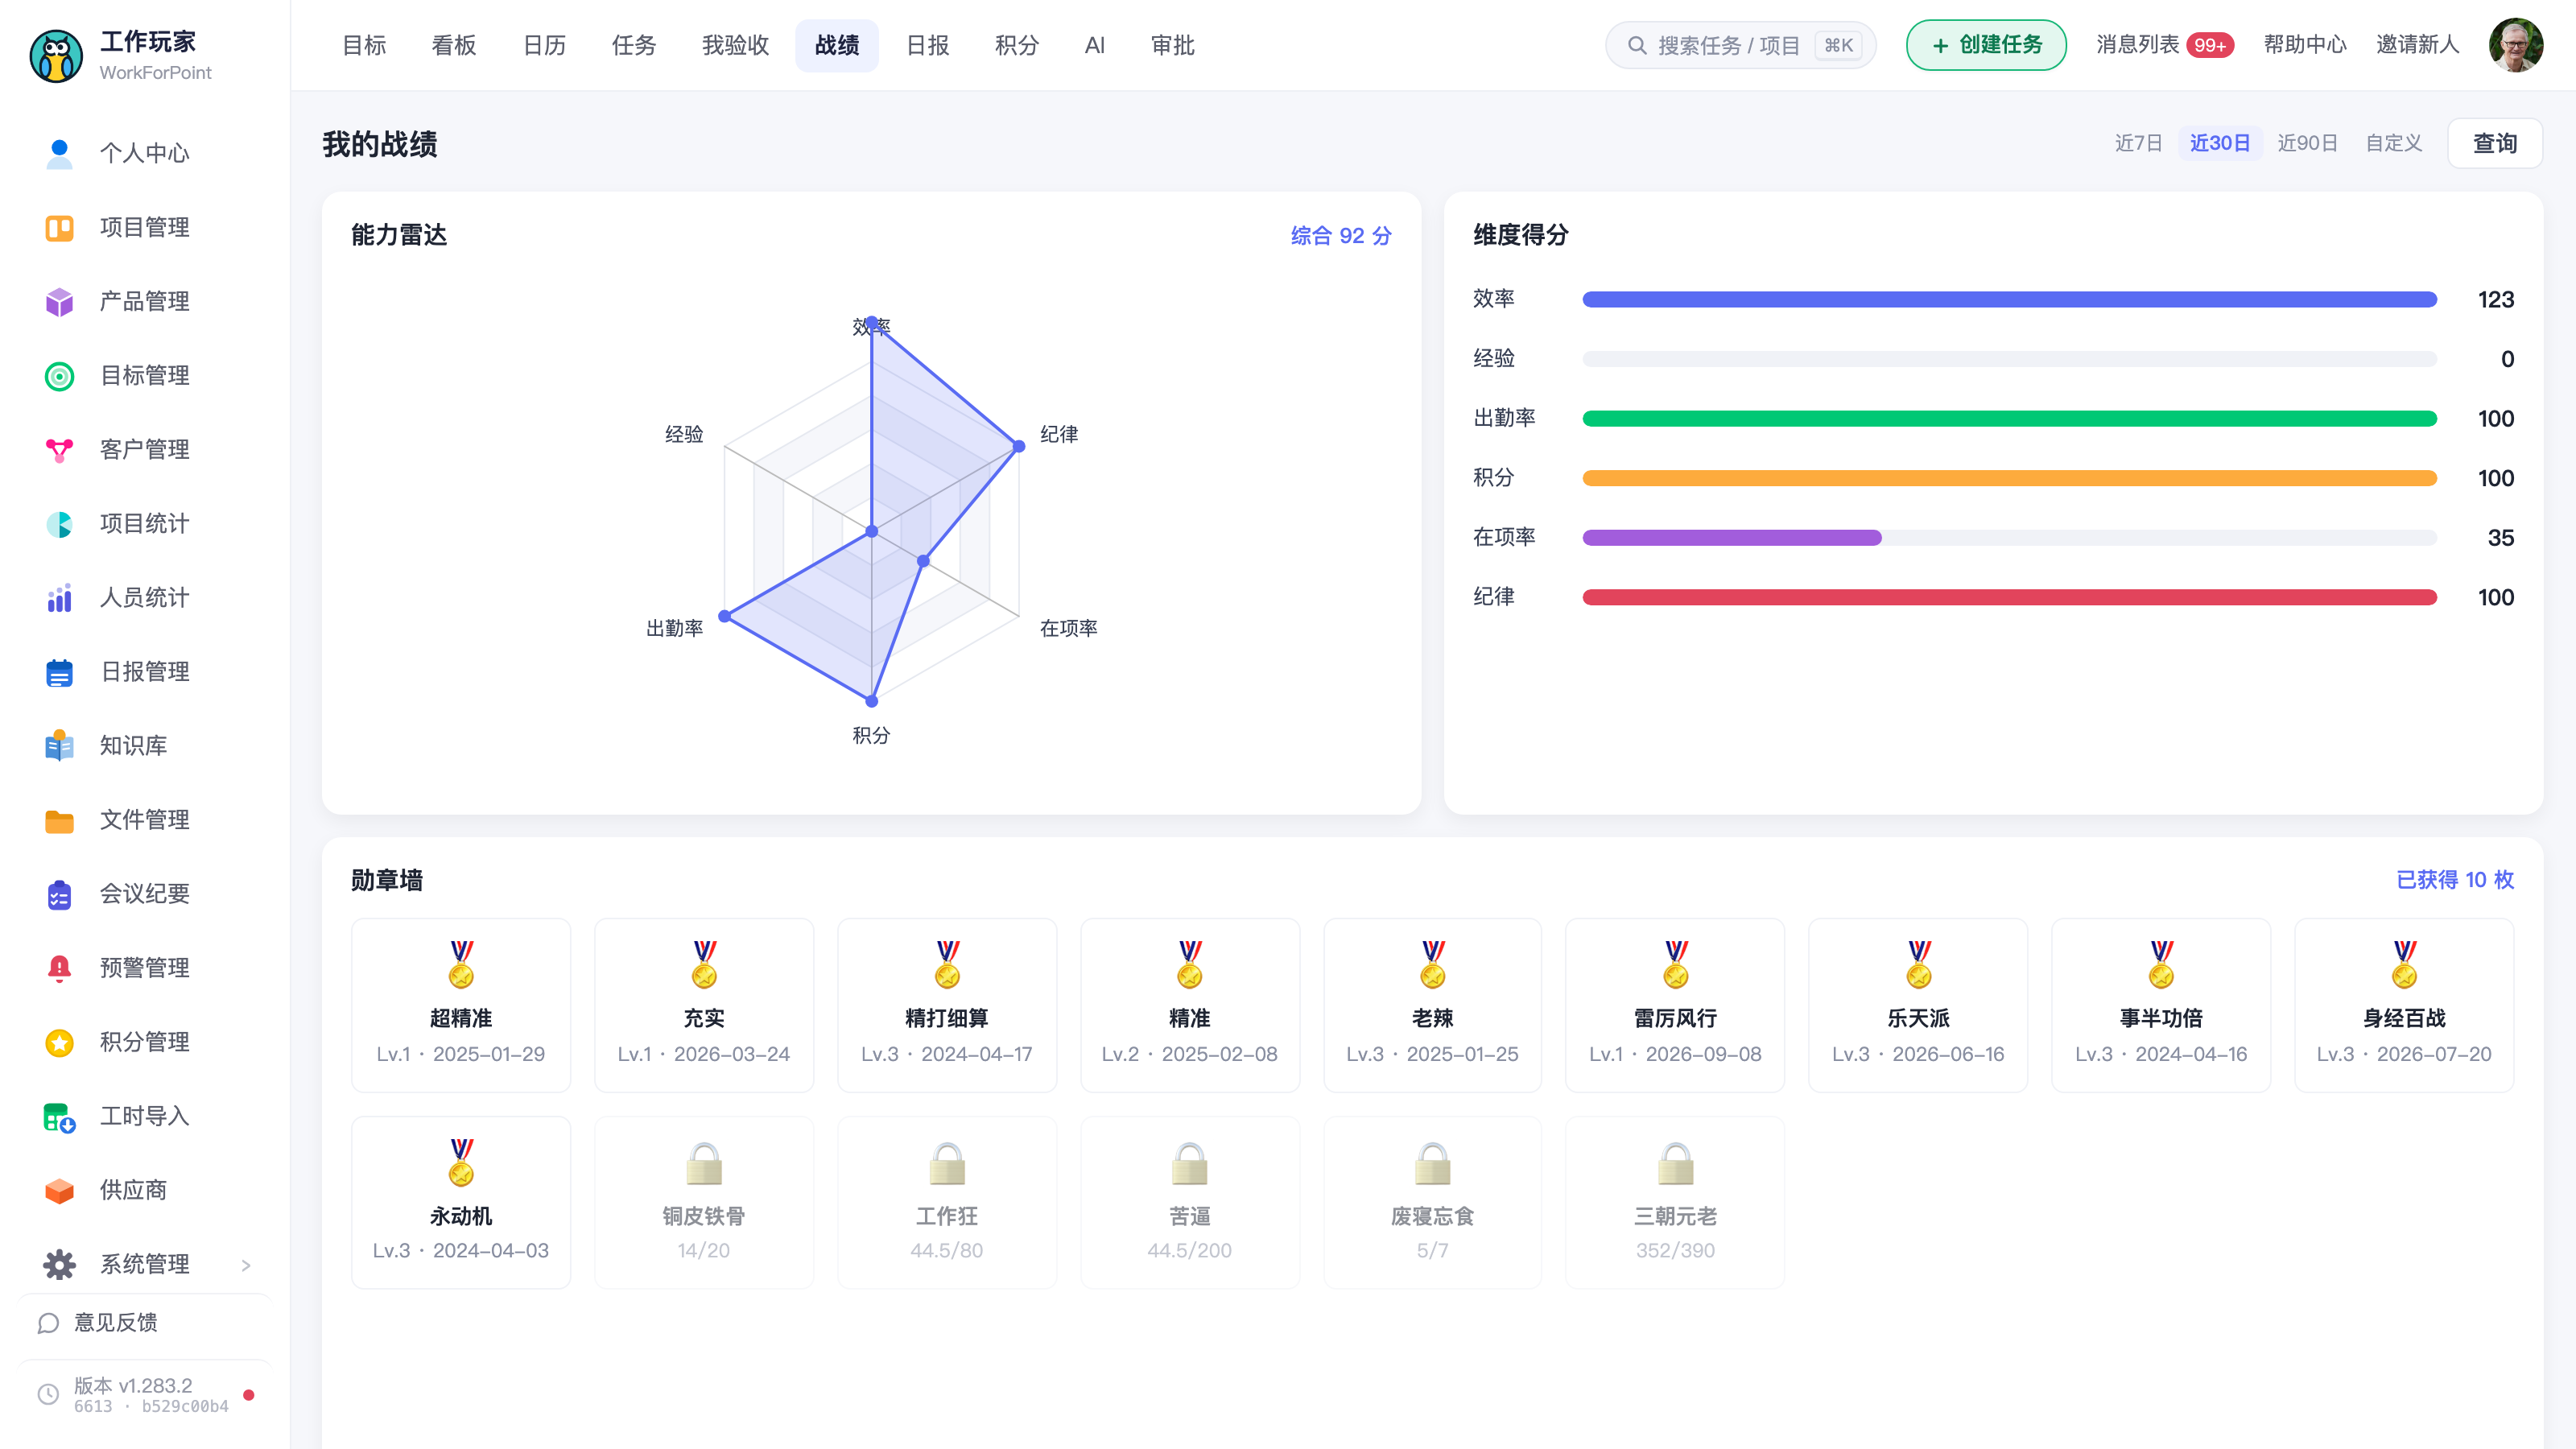This screenshot has height=1449, width=2576.
Task: Click the 人员统计 bar chart icon
Action: [x=59, y=598]
